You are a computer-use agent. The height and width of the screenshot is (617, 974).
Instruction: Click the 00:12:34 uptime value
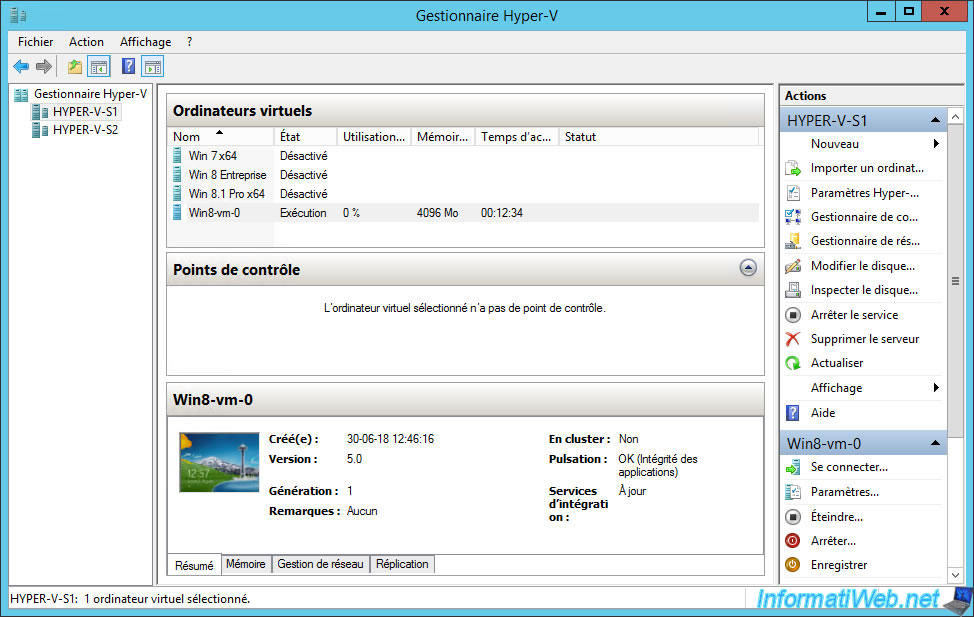pos(502,213)
